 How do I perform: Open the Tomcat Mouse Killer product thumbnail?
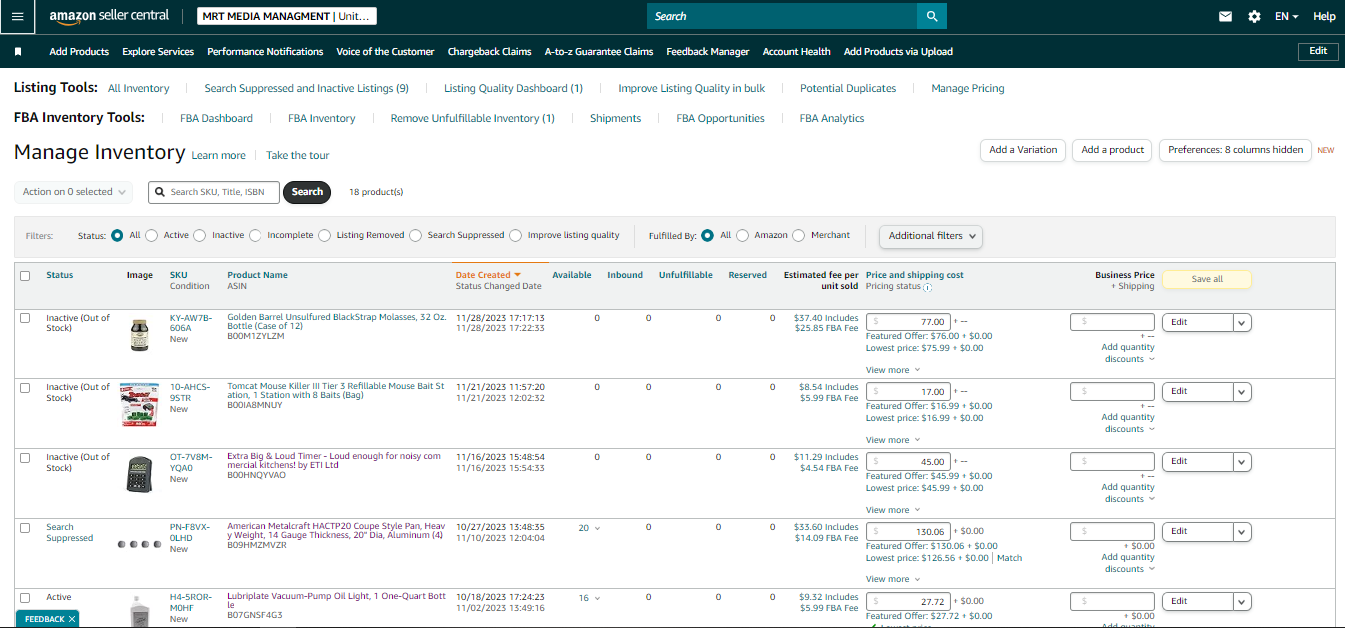tap(139, 404)
